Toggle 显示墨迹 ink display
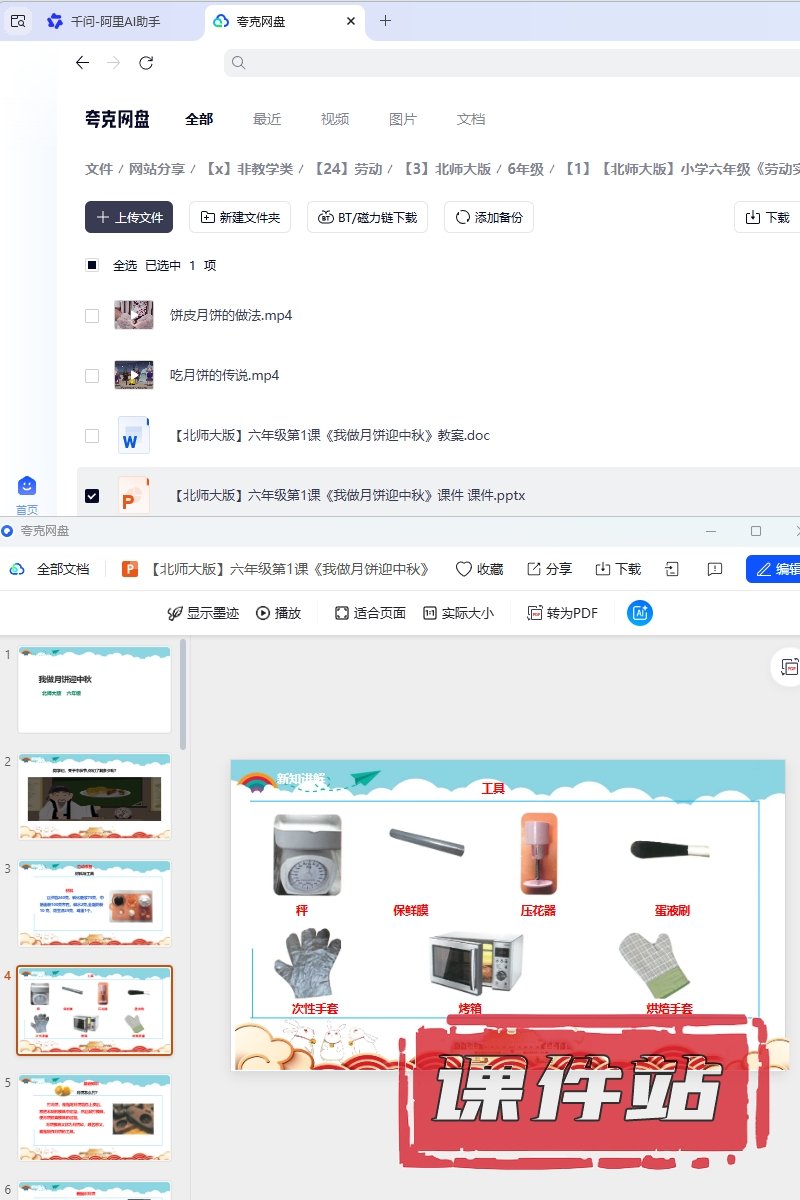Viewport: 800px width, 1200px height. (202, 613)
